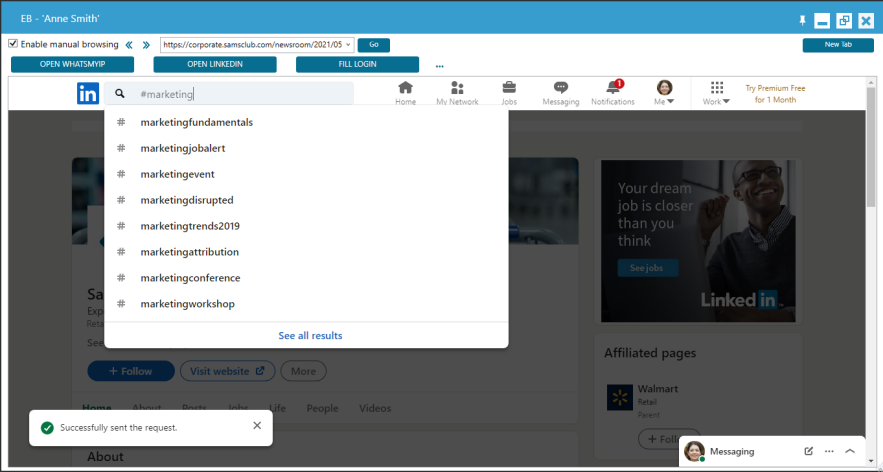Open the Walmart affiliated page link

point(658,389)
